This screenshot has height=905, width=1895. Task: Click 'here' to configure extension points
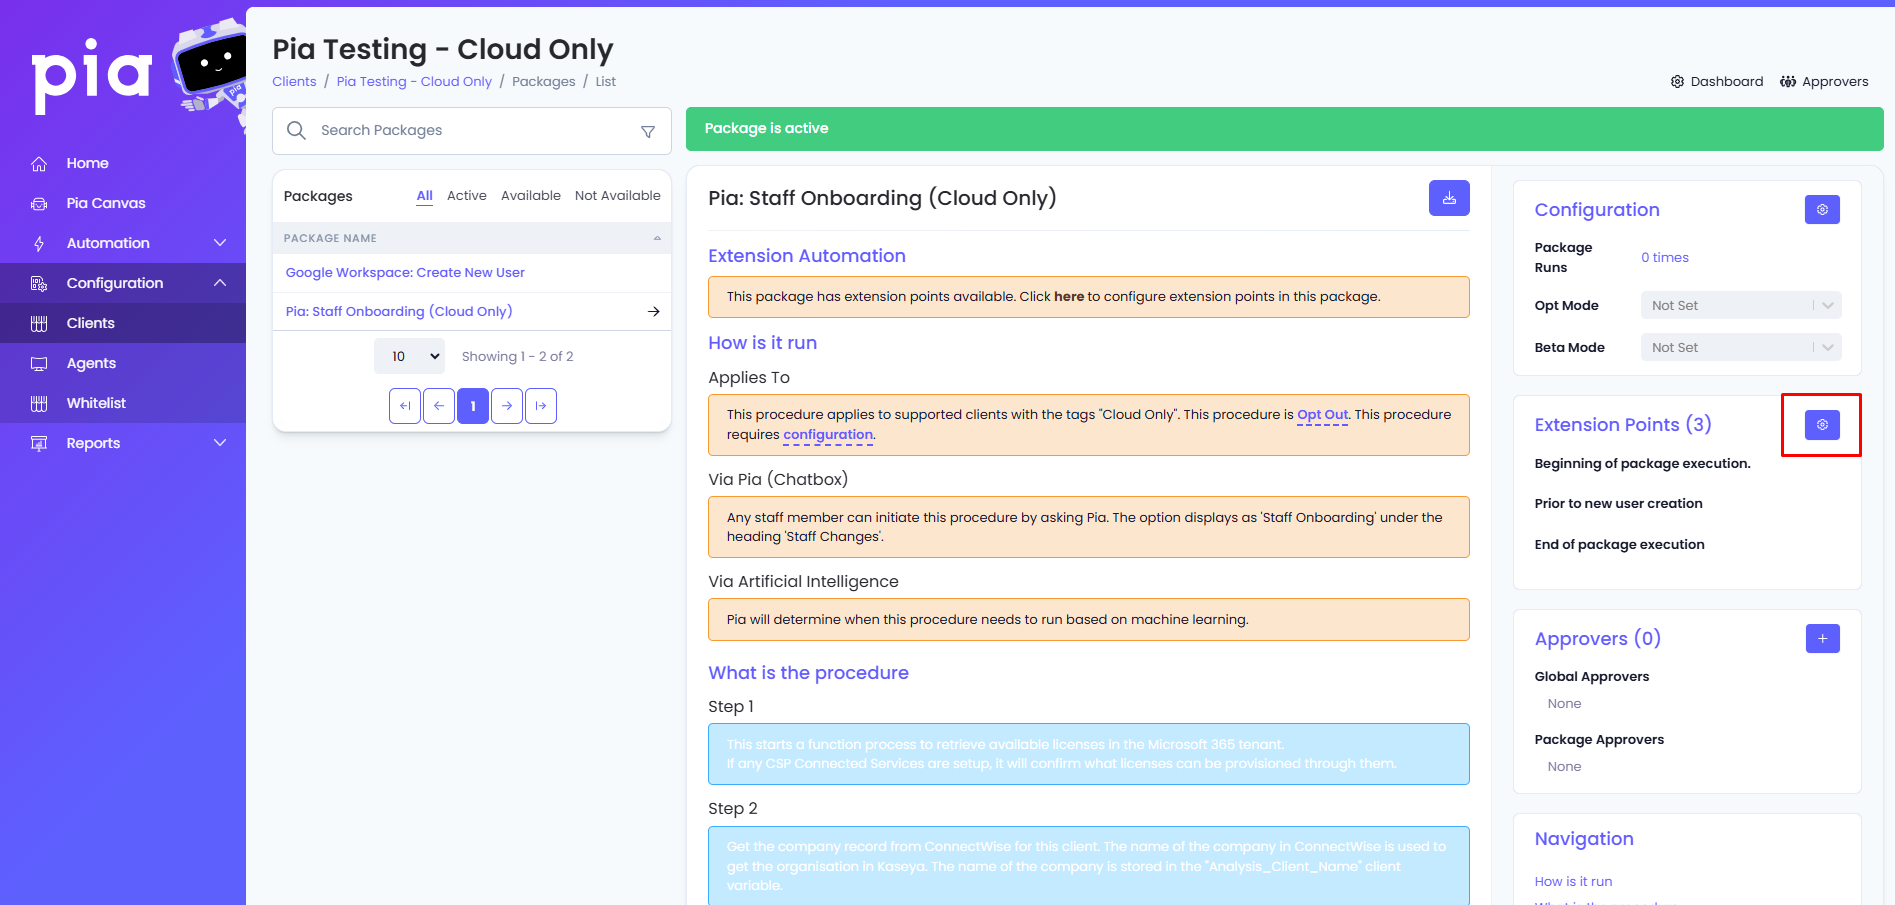(x=1069, y=297)
